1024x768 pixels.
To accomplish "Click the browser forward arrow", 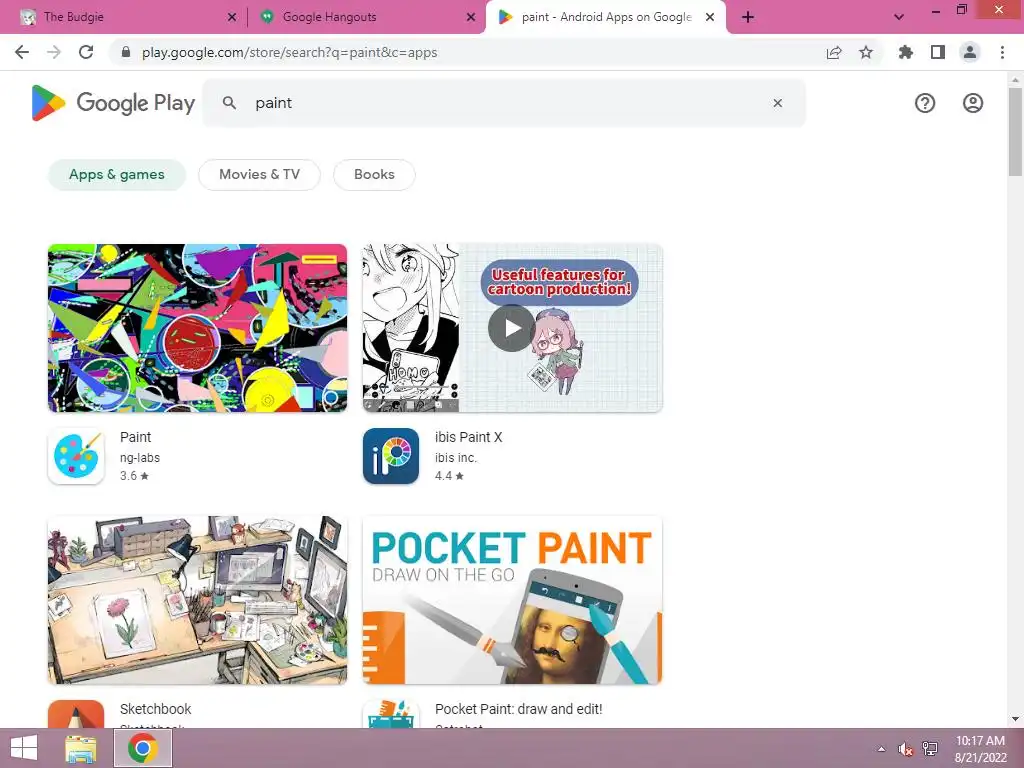I will pos(54,52).
